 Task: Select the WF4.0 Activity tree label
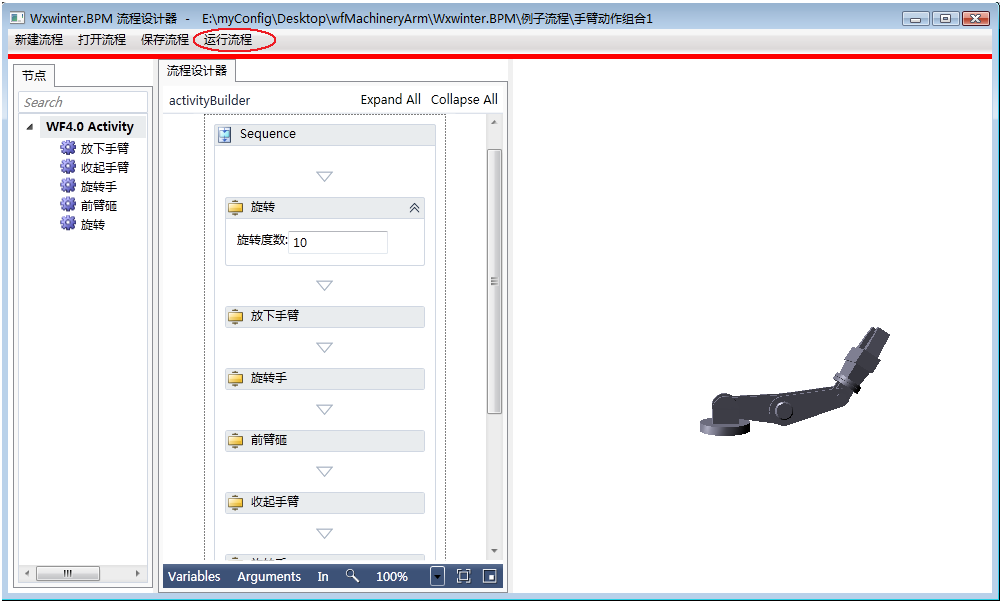point(90,126)
